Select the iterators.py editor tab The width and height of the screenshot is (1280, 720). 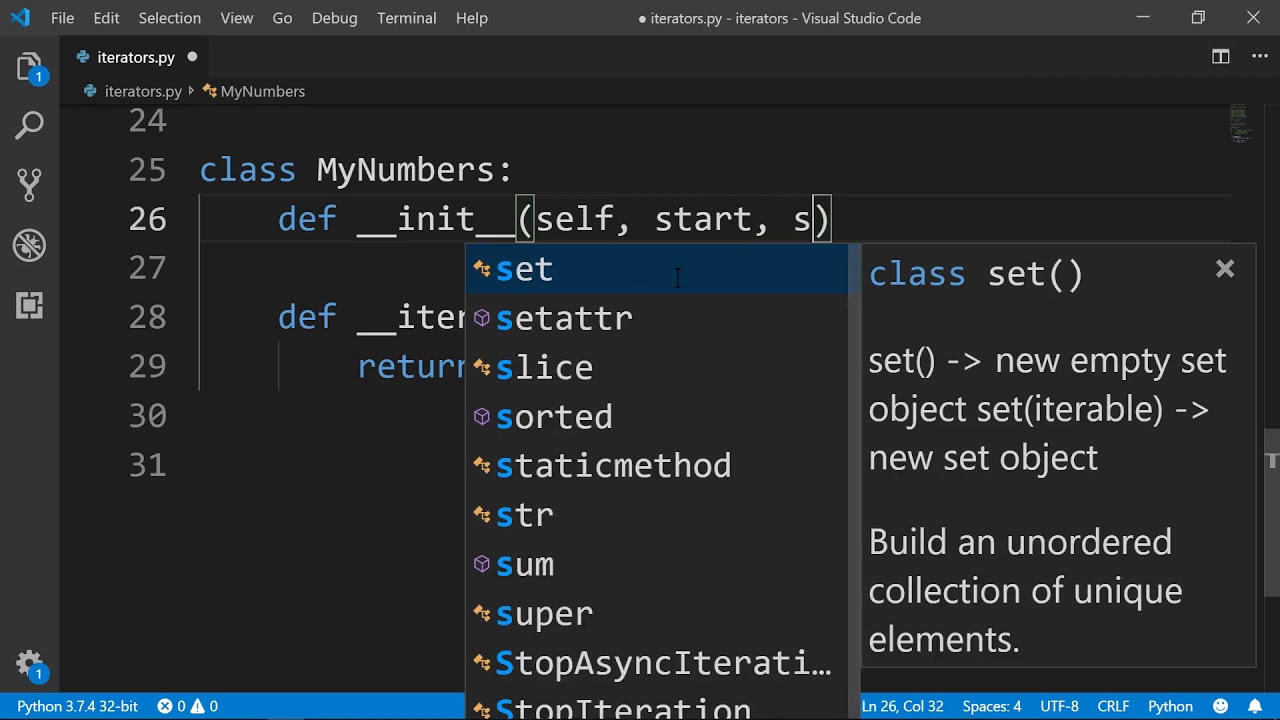click(x=136, y=57)
